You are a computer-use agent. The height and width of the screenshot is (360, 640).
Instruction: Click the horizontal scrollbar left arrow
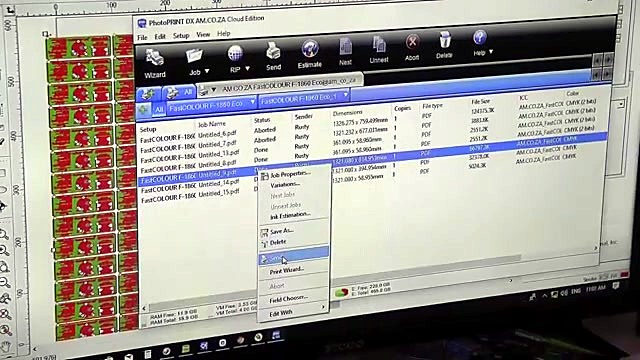144,308
